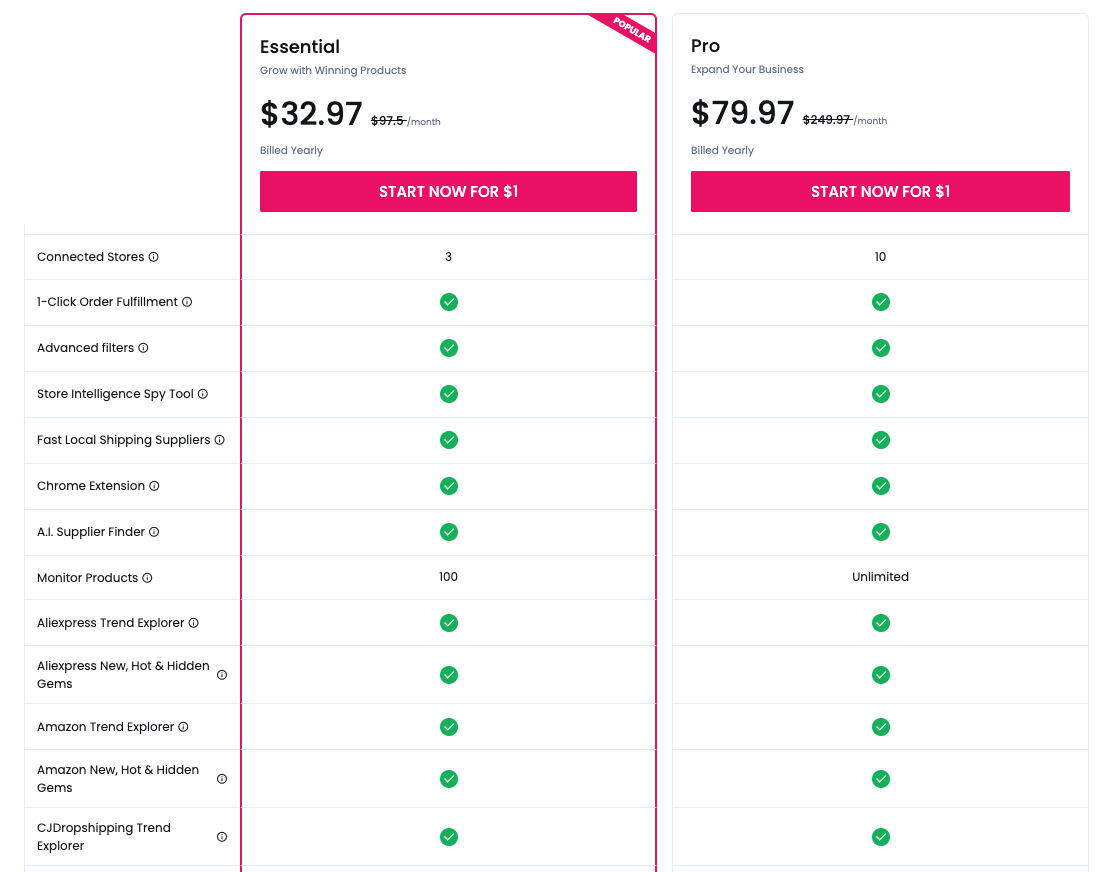
Task: Click the Essential plan title
Action: pos(300,47)
